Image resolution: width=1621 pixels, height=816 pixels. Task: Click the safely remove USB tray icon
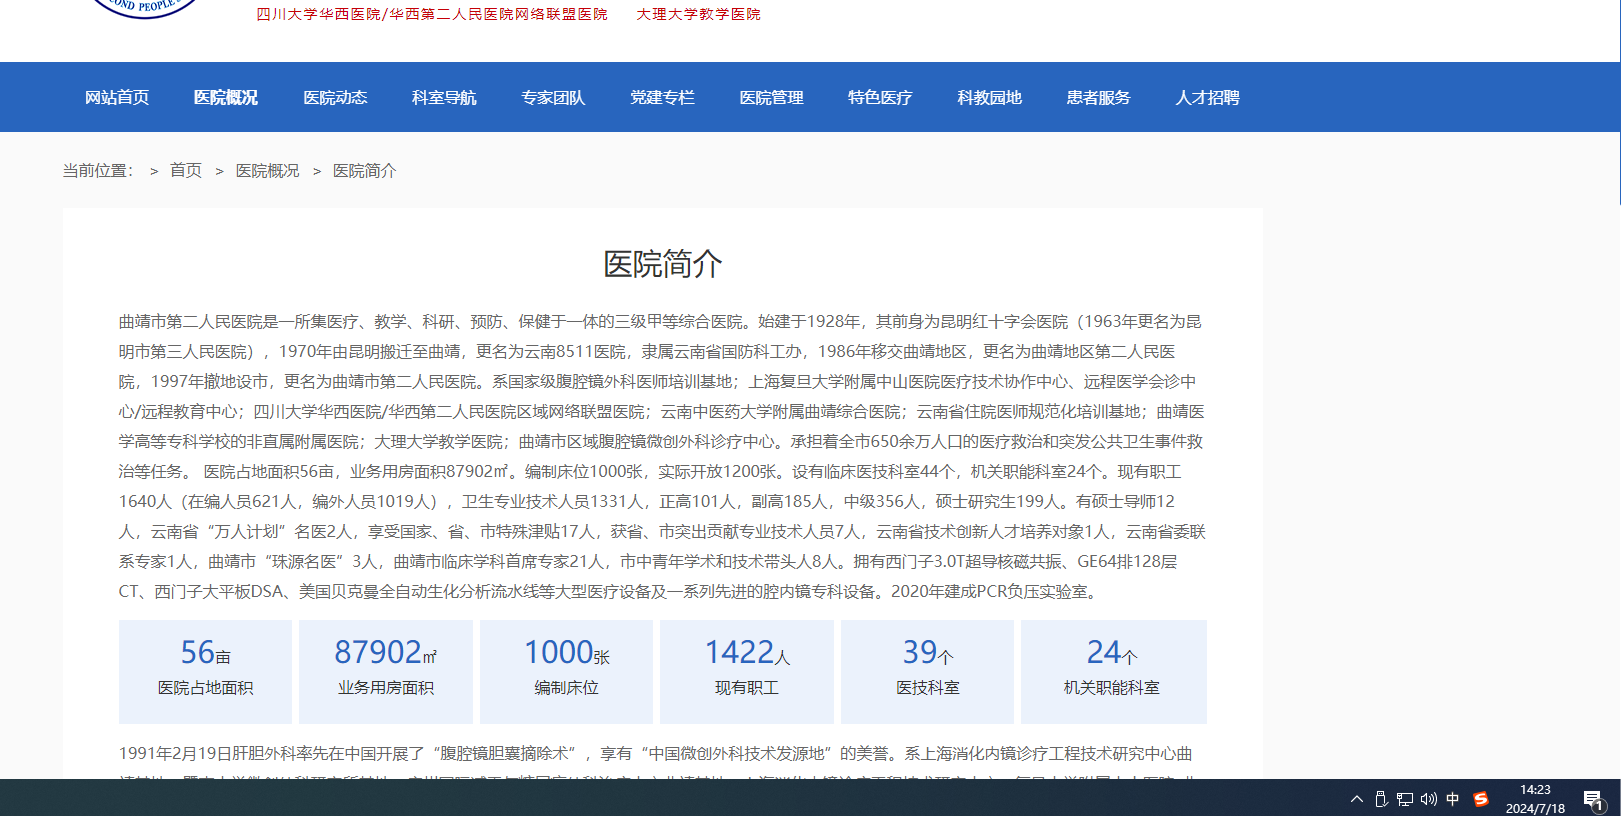click(1381, 798)
